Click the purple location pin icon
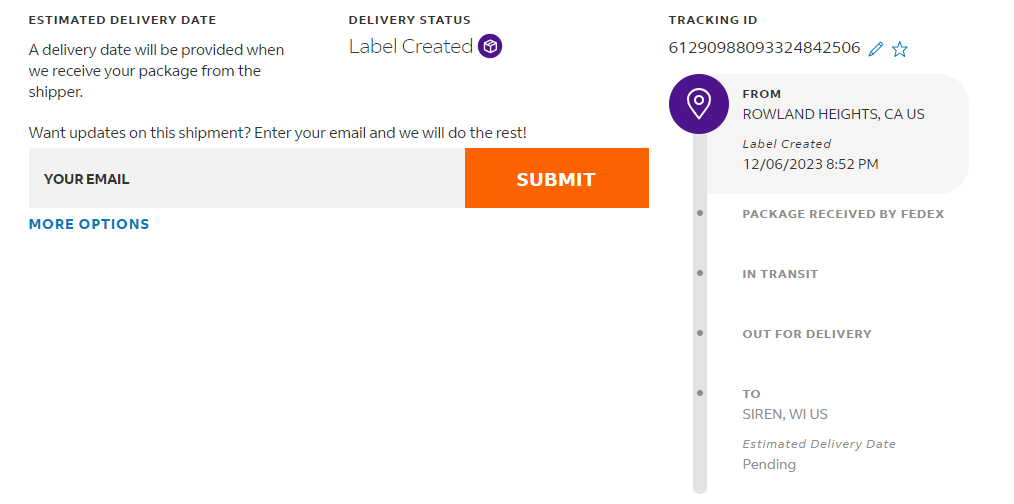This screenshot has width=1014, height=504. click(x=699, y=103)
